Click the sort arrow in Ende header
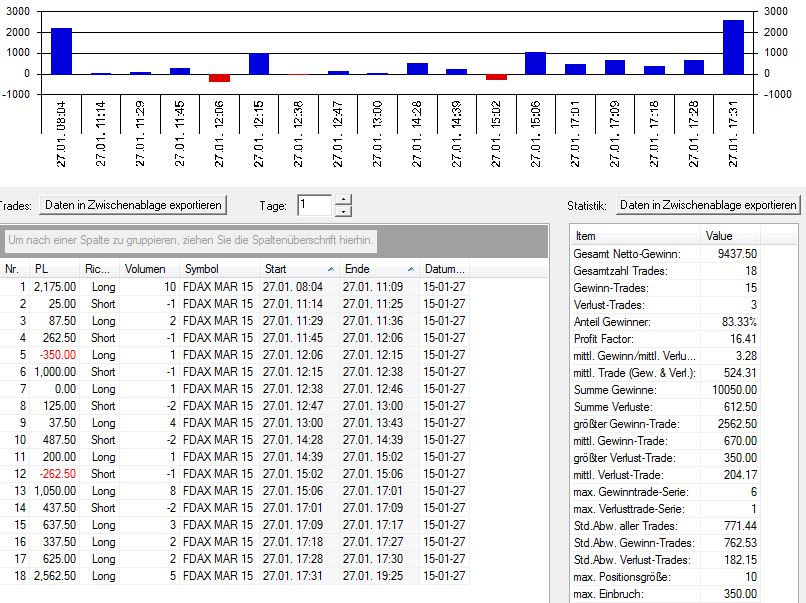This screenshot has height=603, width=806. (x=411, y=269)
